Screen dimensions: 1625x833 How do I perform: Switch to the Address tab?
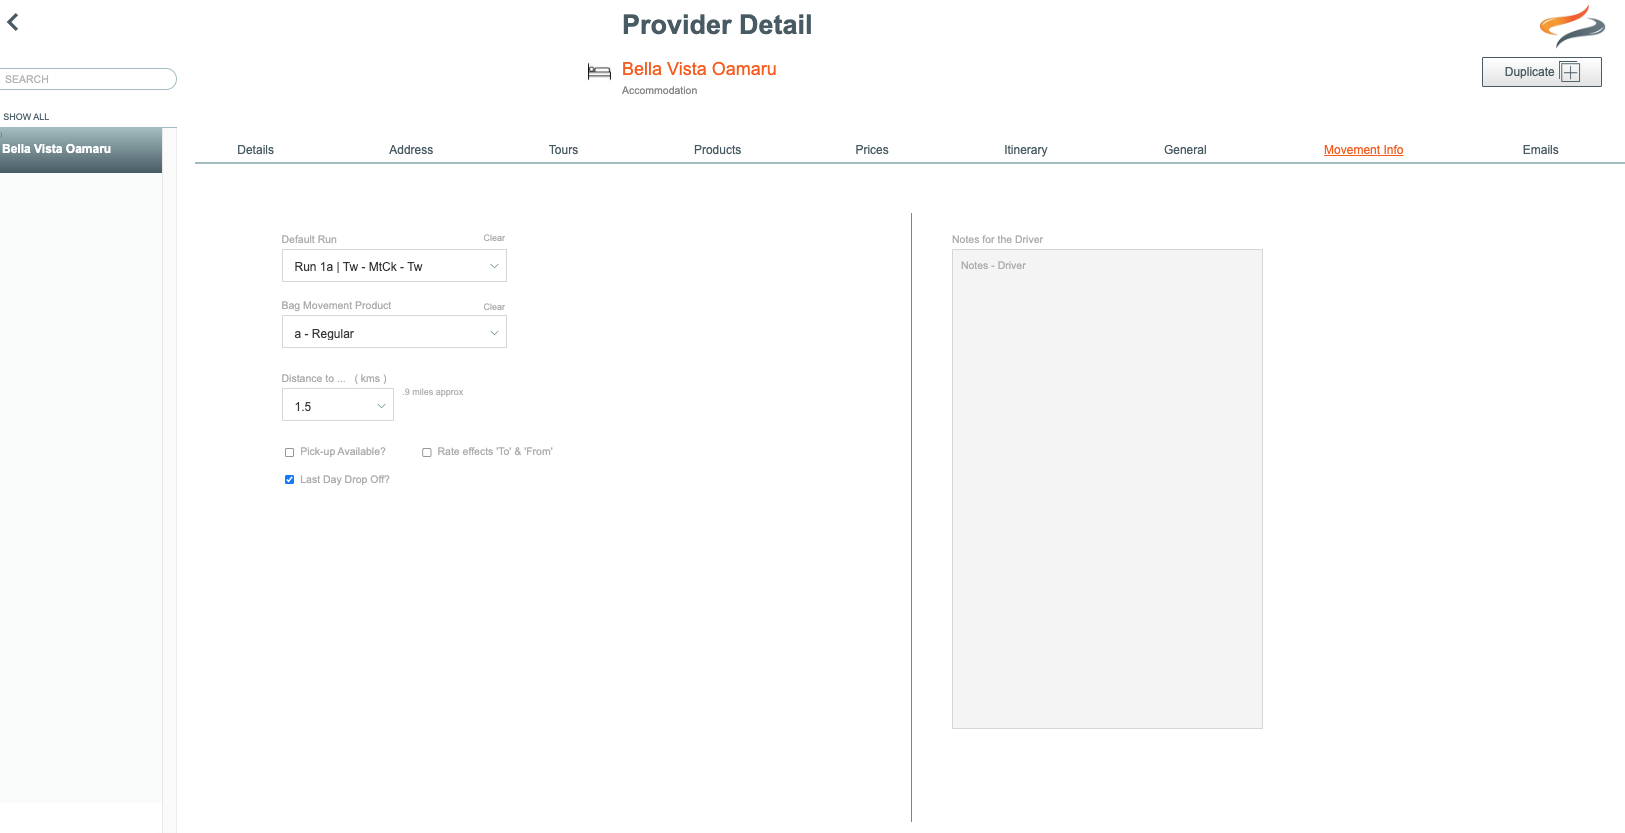(x=411, y=150)
